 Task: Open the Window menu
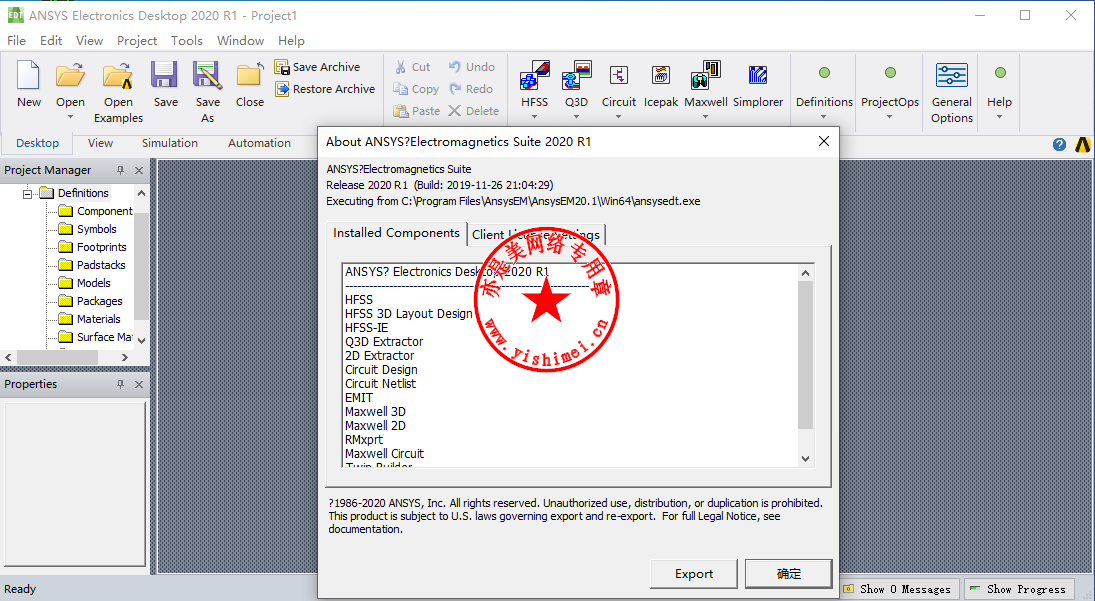tap(240, 40)
